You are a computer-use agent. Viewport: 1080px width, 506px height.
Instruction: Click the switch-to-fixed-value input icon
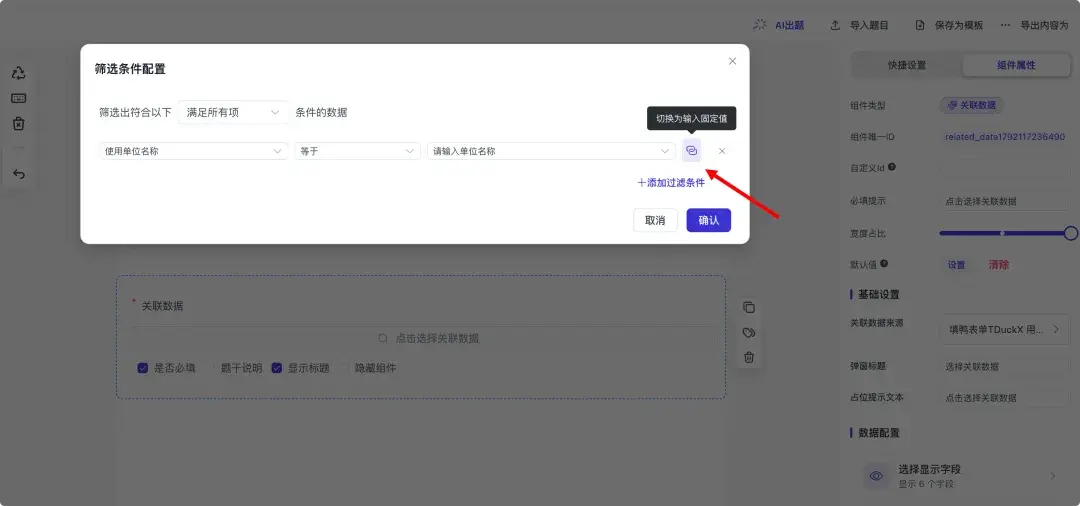(x=692, y=151)
